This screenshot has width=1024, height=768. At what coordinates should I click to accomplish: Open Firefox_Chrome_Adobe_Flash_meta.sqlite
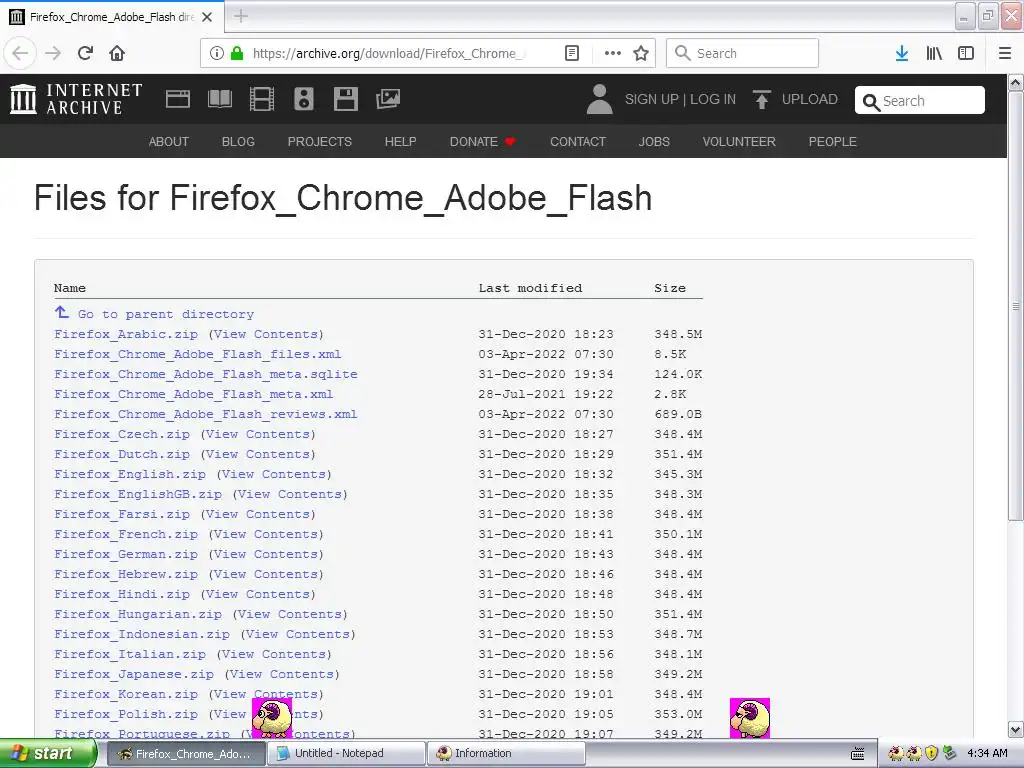pyautogui.click(x=206, y=374)
